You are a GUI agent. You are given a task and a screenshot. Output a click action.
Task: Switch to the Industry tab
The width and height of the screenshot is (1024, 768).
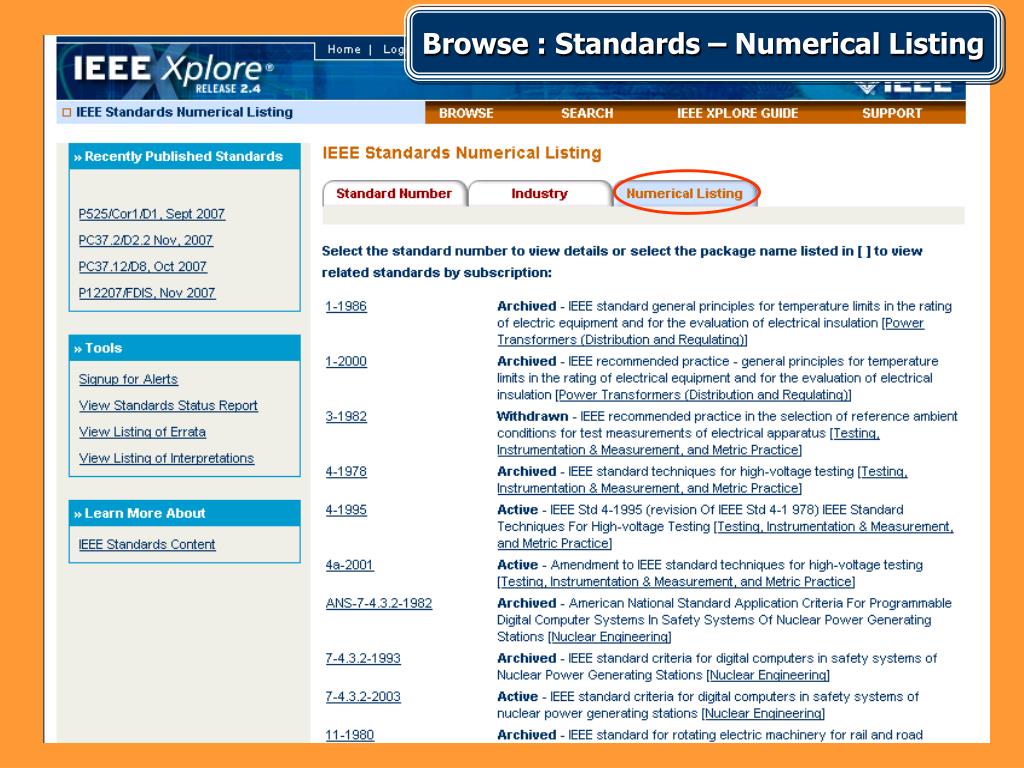pyautogui.click(x=539, y=193)
